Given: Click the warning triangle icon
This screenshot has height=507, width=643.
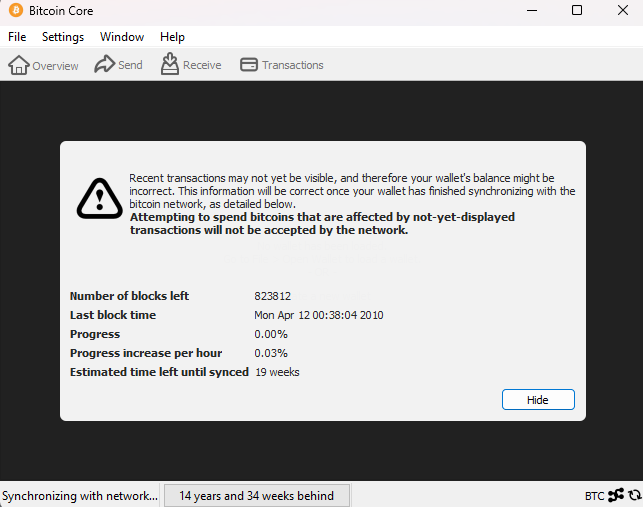Looking at the screenshot, I should [100, 198].
